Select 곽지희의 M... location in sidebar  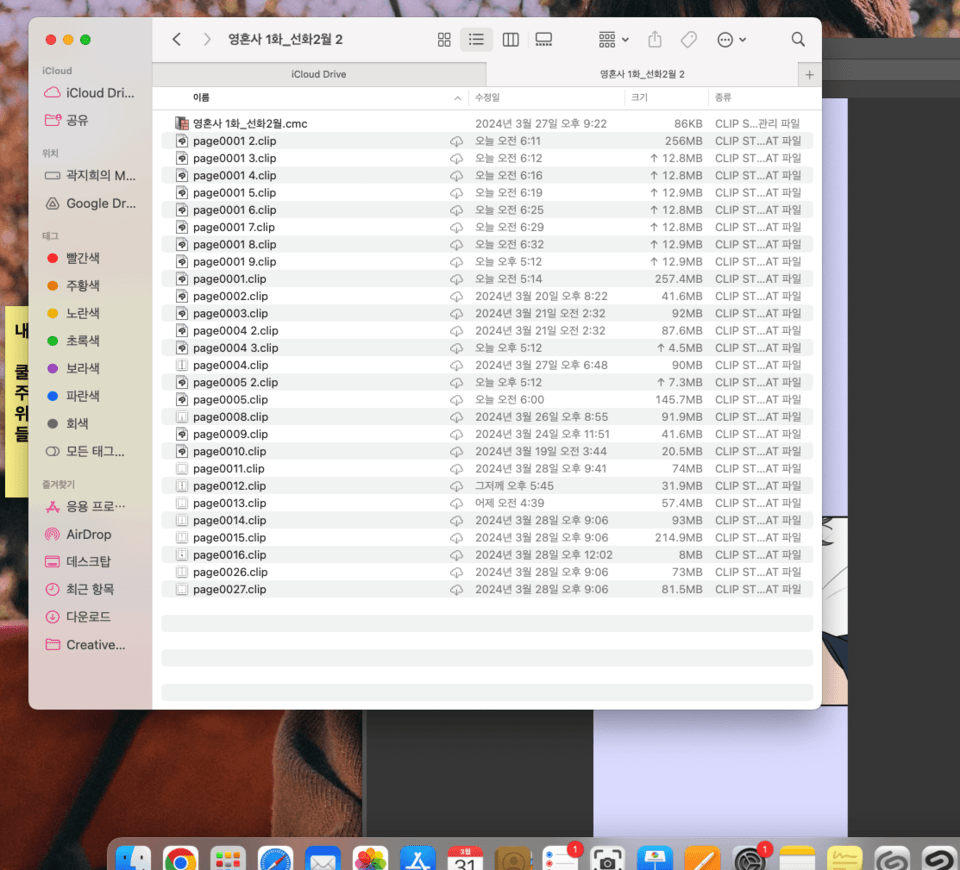coord(90,176)
